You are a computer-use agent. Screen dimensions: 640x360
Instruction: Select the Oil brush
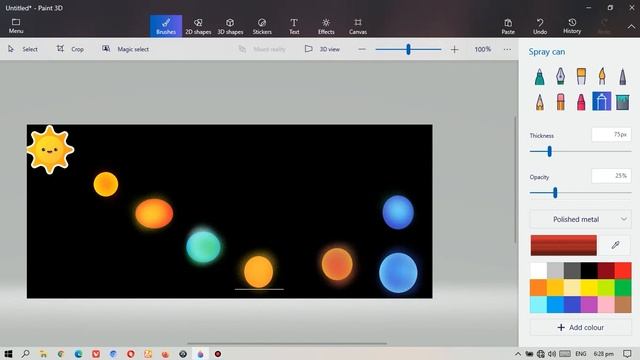581,77
